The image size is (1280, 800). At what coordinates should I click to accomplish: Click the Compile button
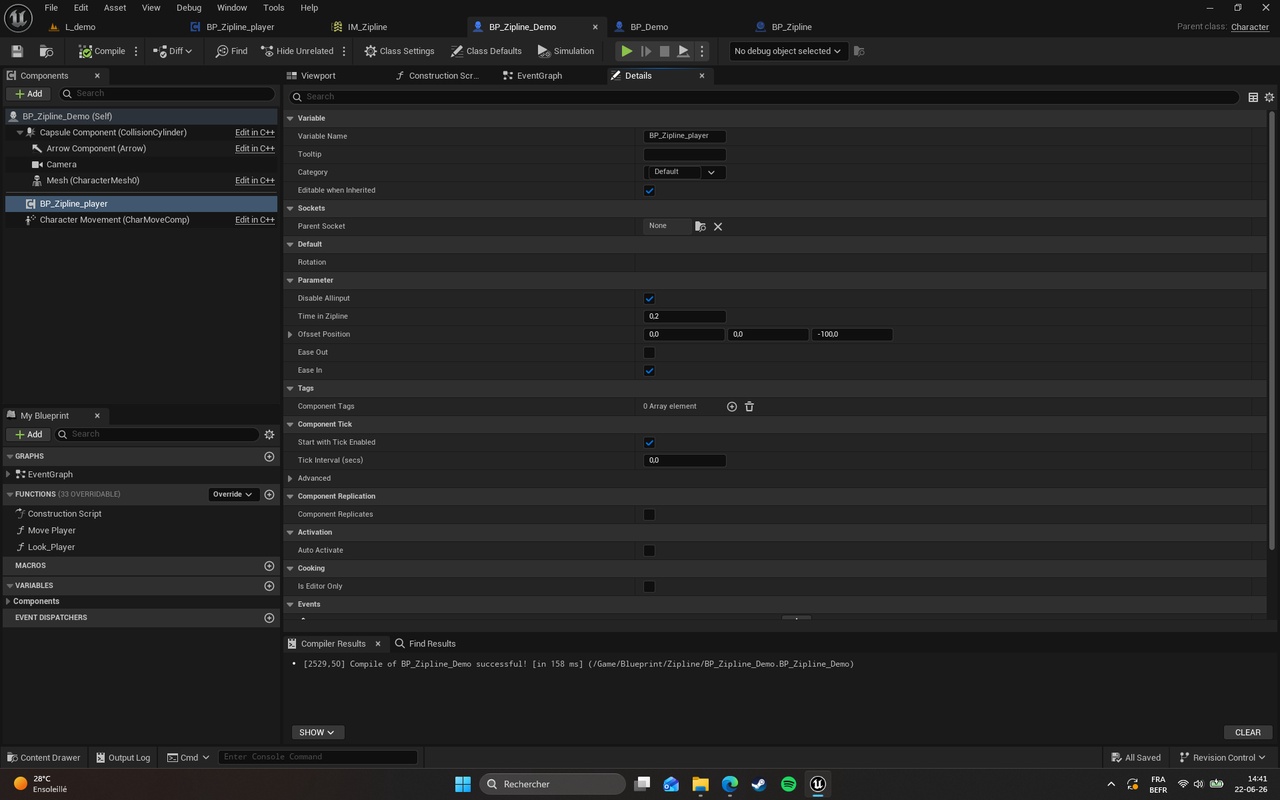point(102,51)
